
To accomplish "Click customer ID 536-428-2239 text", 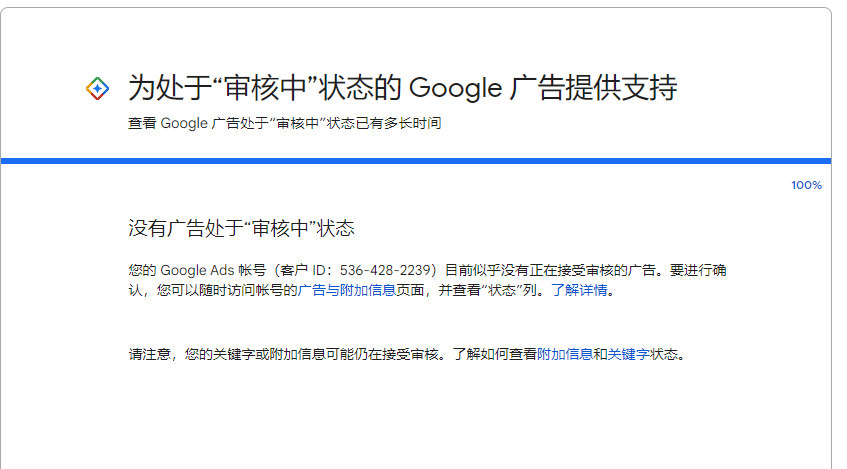I will coord(385,270).
